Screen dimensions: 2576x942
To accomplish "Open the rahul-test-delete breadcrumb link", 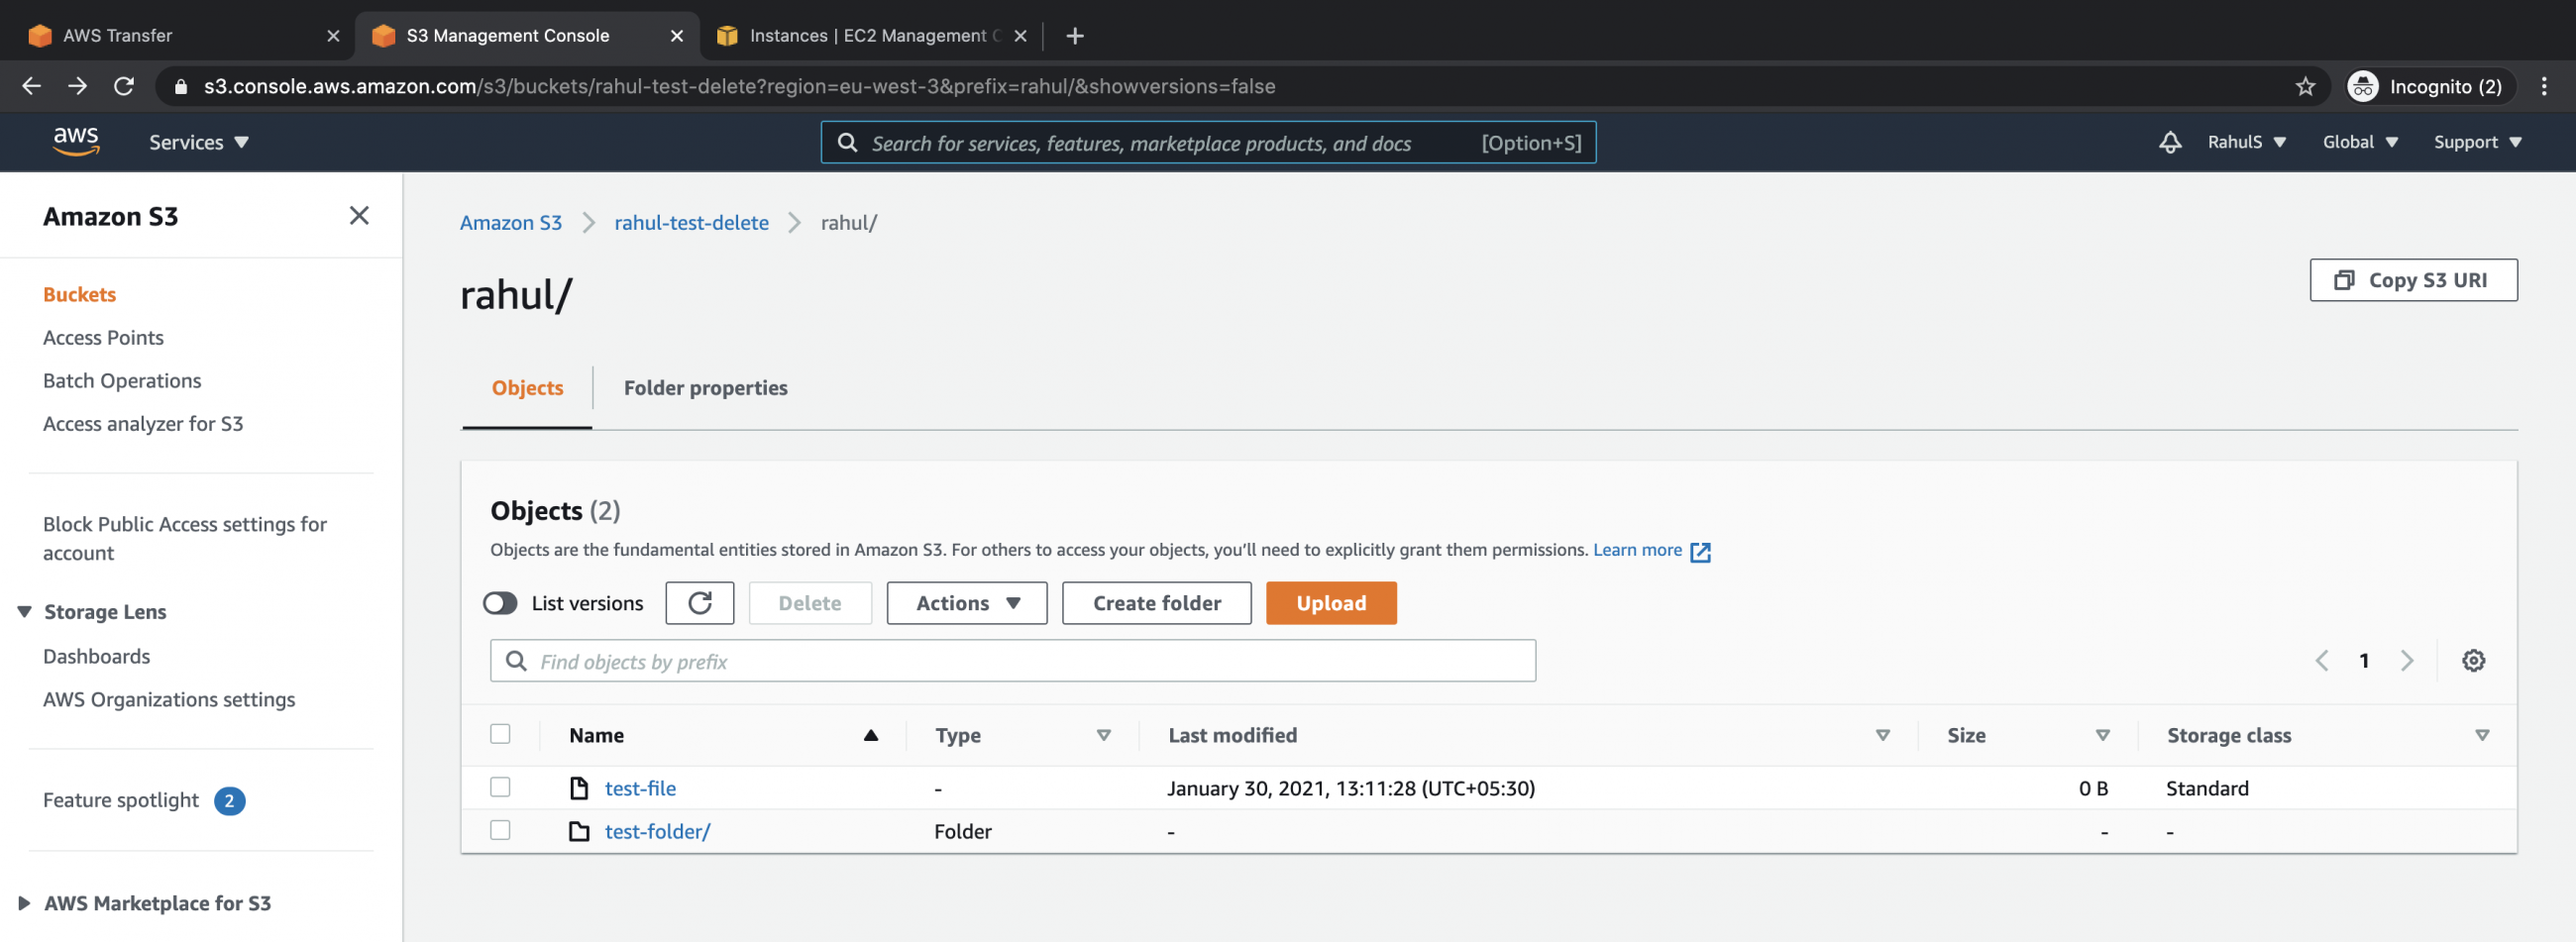I will pos(691,222).
